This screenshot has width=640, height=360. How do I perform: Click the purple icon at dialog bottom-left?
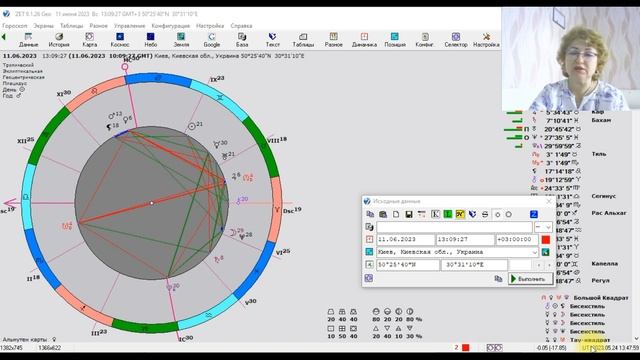pyautogui.click(x=369, y=278)
